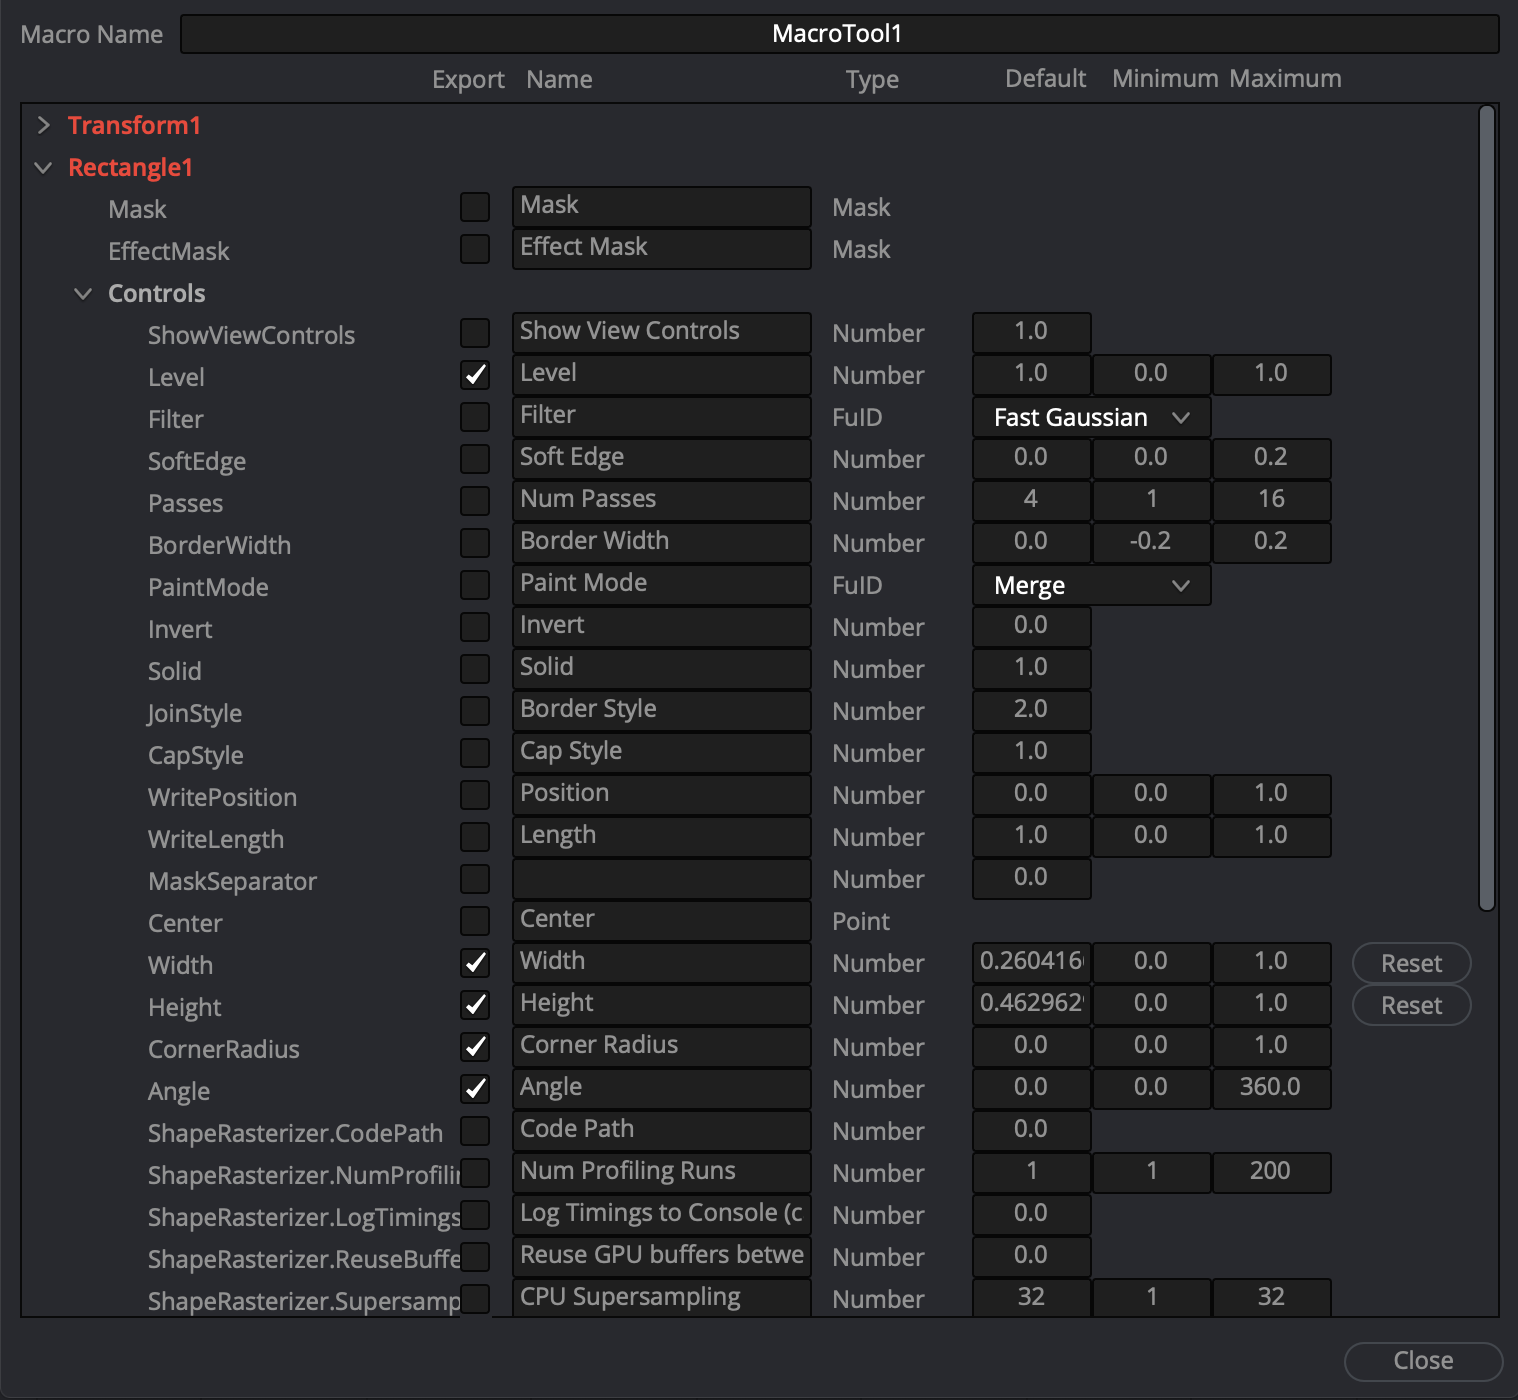Click the Macro Name input field
Image resolution: width=1518 pixels, height=1400 pixels.
[x=839, y=34]
